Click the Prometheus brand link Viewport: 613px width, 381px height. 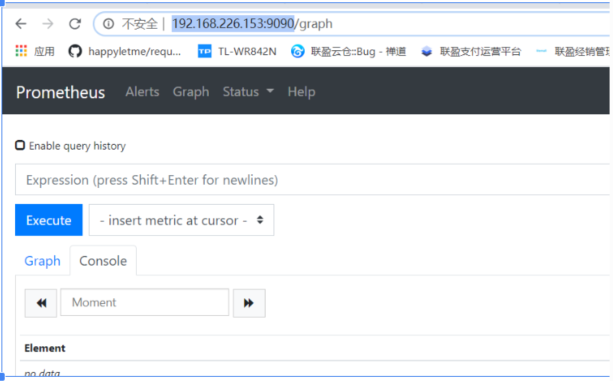61,93
